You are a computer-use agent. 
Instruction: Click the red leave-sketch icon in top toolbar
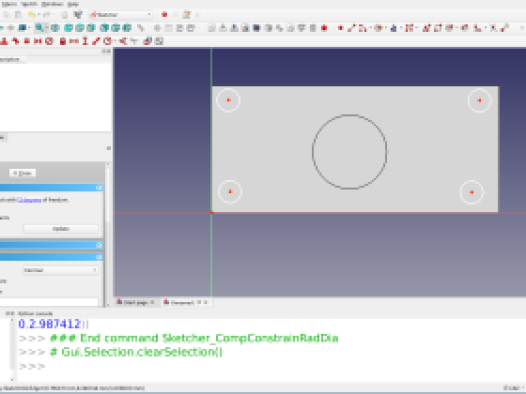coord(164,15)
